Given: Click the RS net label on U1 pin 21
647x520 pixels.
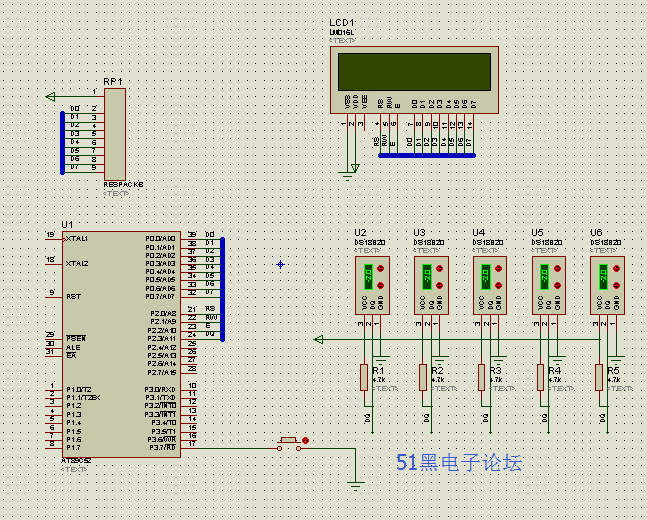Looking at the screenshot, I should pos(210,309).
